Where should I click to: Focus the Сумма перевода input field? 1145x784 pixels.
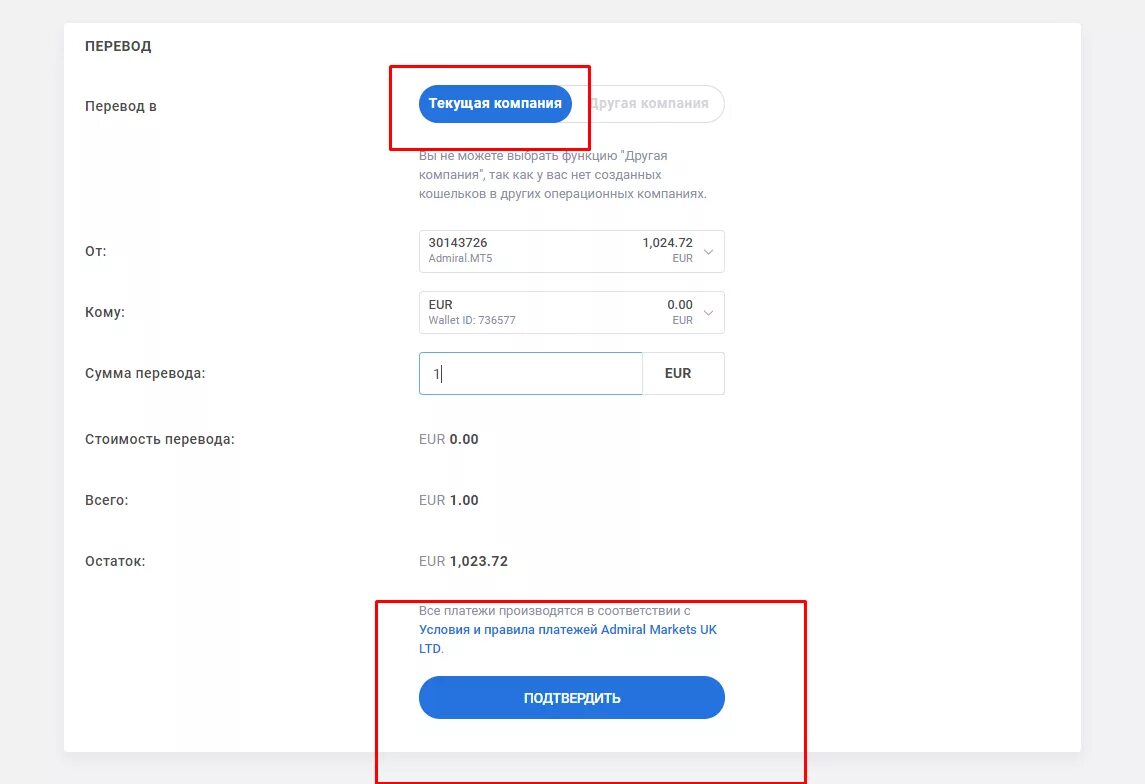530,373
